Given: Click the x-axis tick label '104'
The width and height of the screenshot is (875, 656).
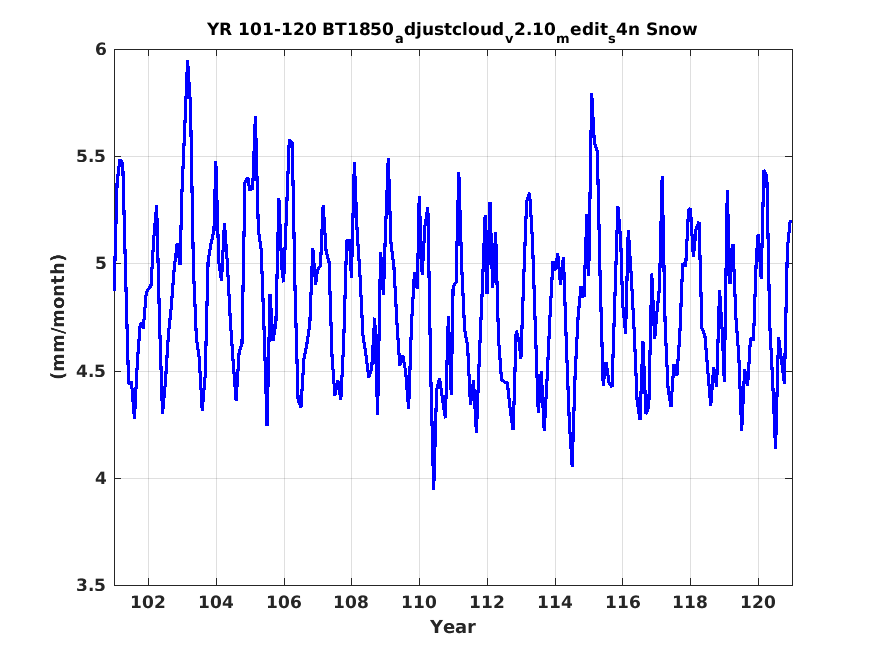Looking at the screenshot, I should (x=216, y=602).
